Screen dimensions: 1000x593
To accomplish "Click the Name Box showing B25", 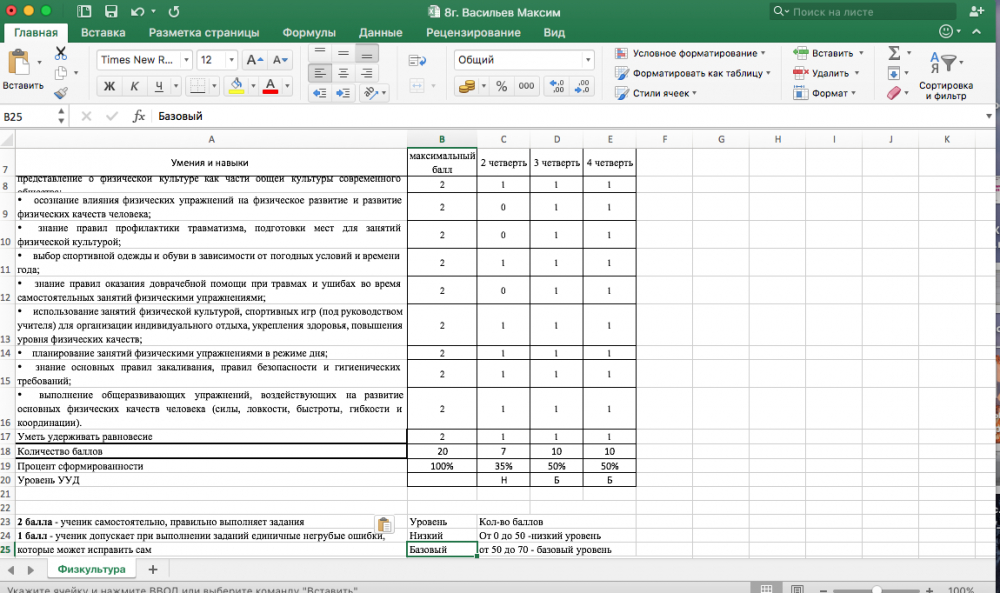I will [x=28, y=116].
